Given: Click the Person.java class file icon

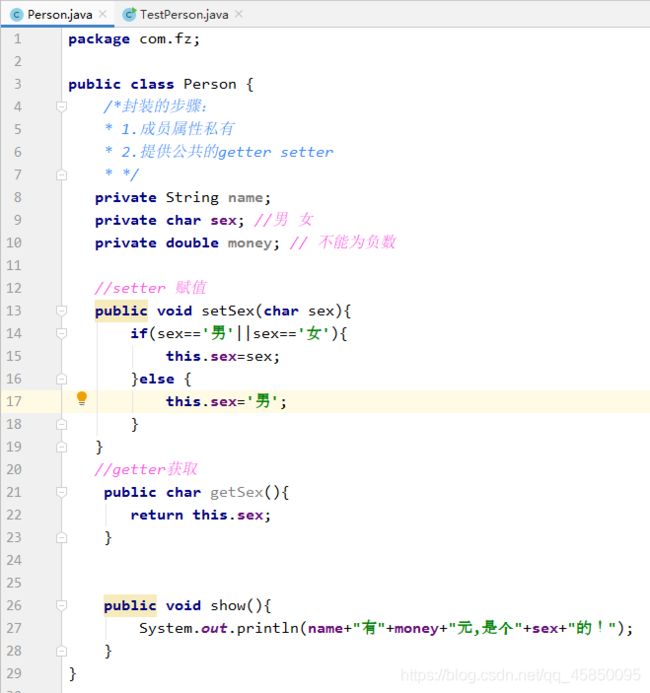Looking at the screenshot, I should tap(17, 15).
